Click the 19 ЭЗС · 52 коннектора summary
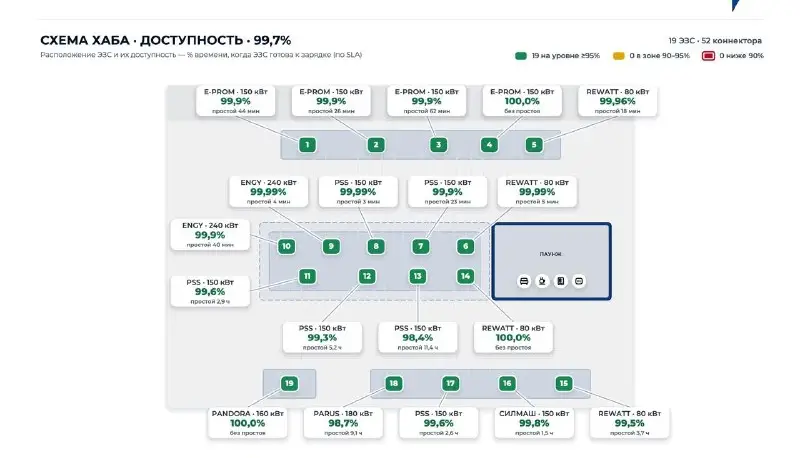The height and width of the screenshot is (458, 800). click(715, 40)
